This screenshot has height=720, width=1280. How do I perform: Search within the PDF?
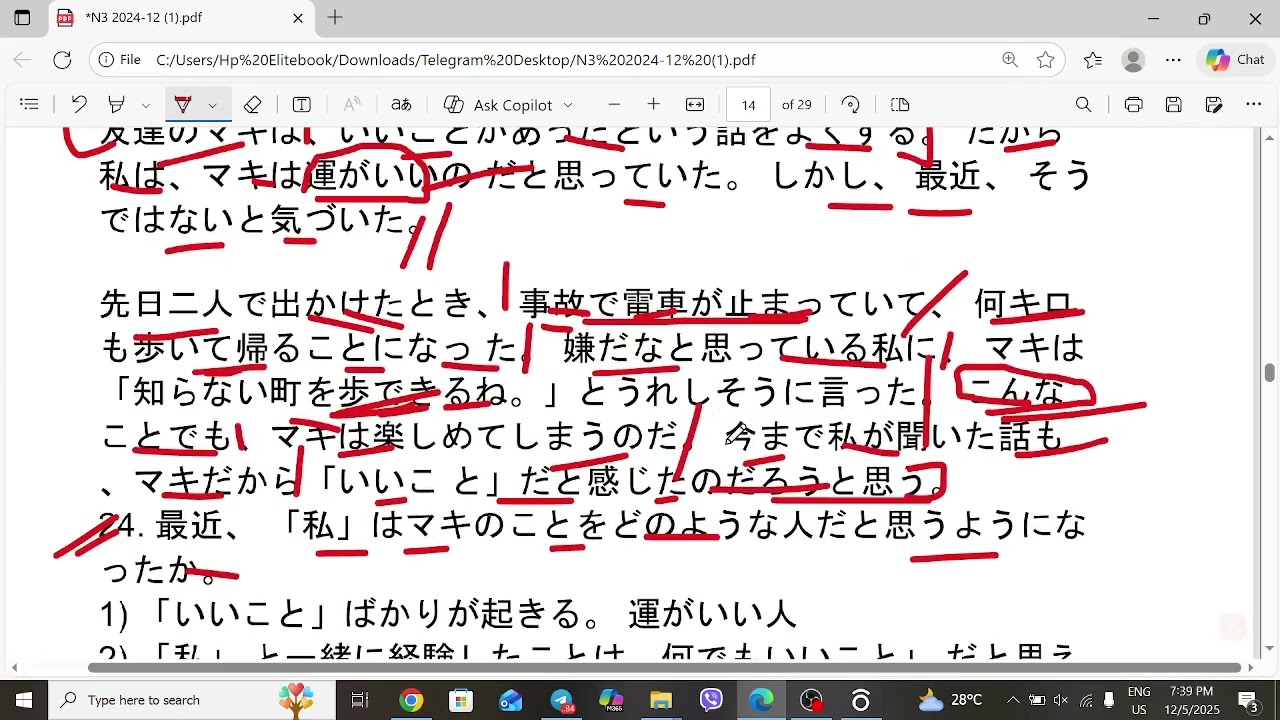click(1083, 105)
